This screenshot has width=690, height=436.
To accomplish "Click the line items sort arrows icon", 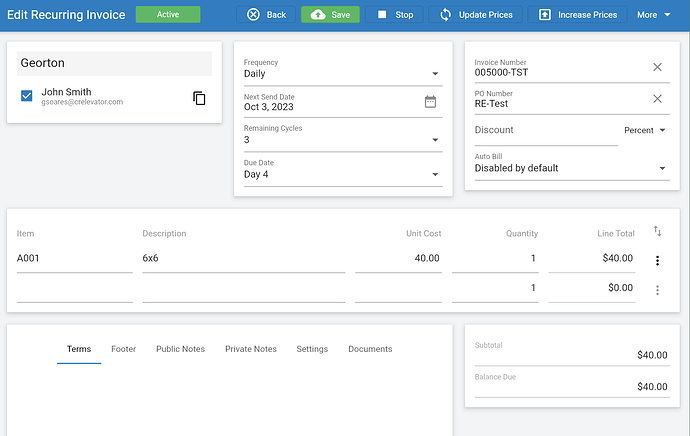I will coord(657,231).
